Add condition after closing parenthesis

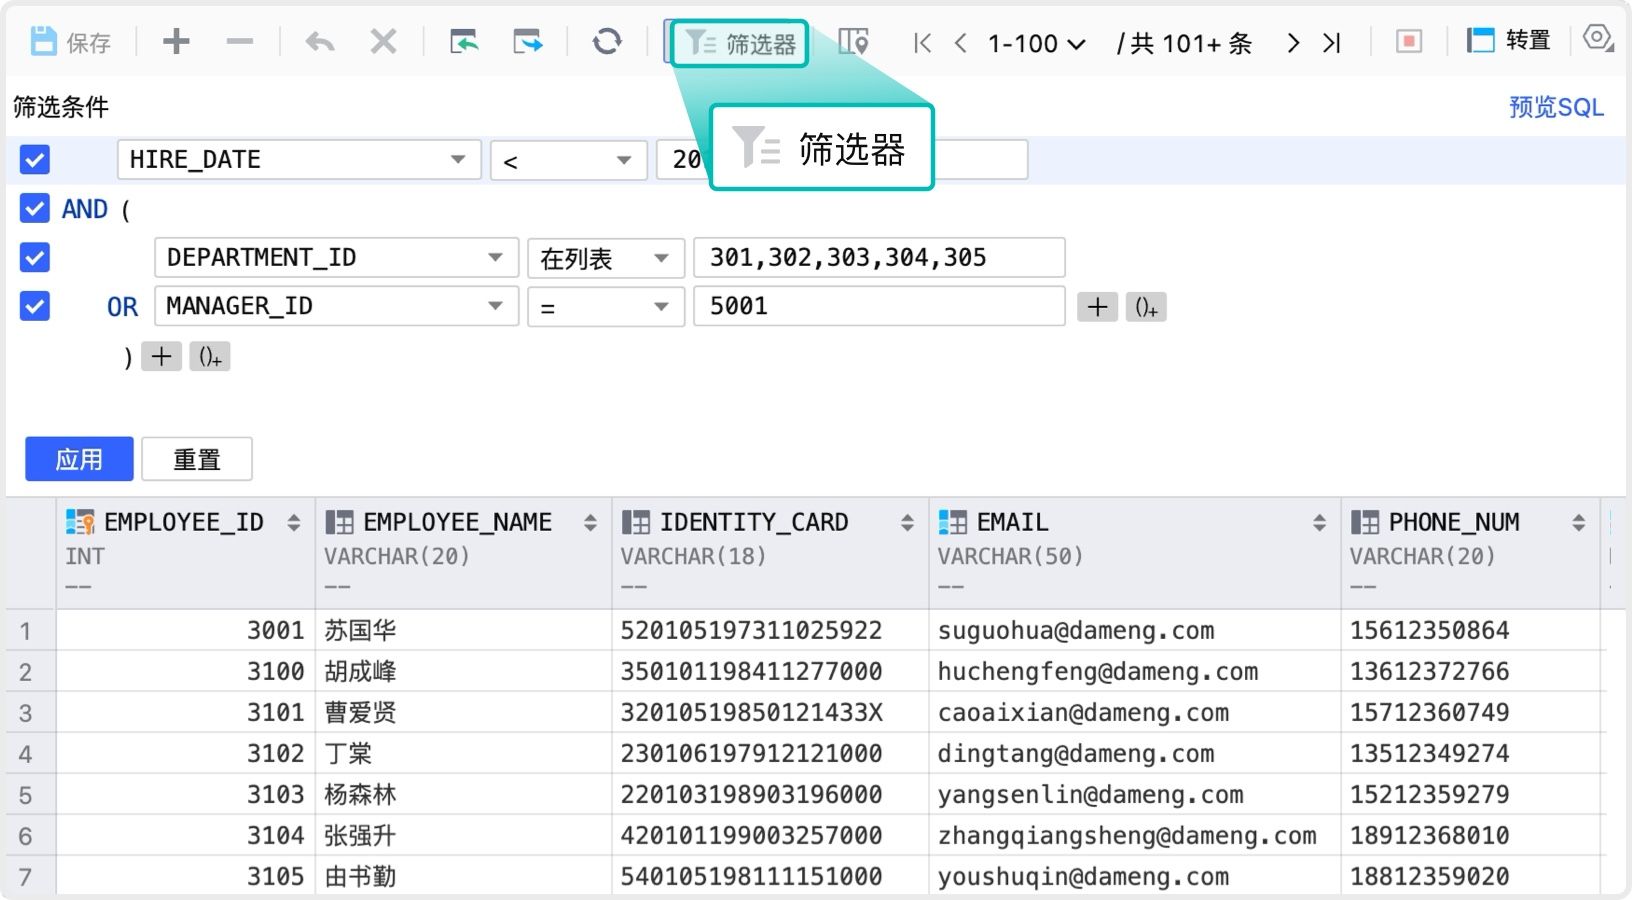click(161, 356)
